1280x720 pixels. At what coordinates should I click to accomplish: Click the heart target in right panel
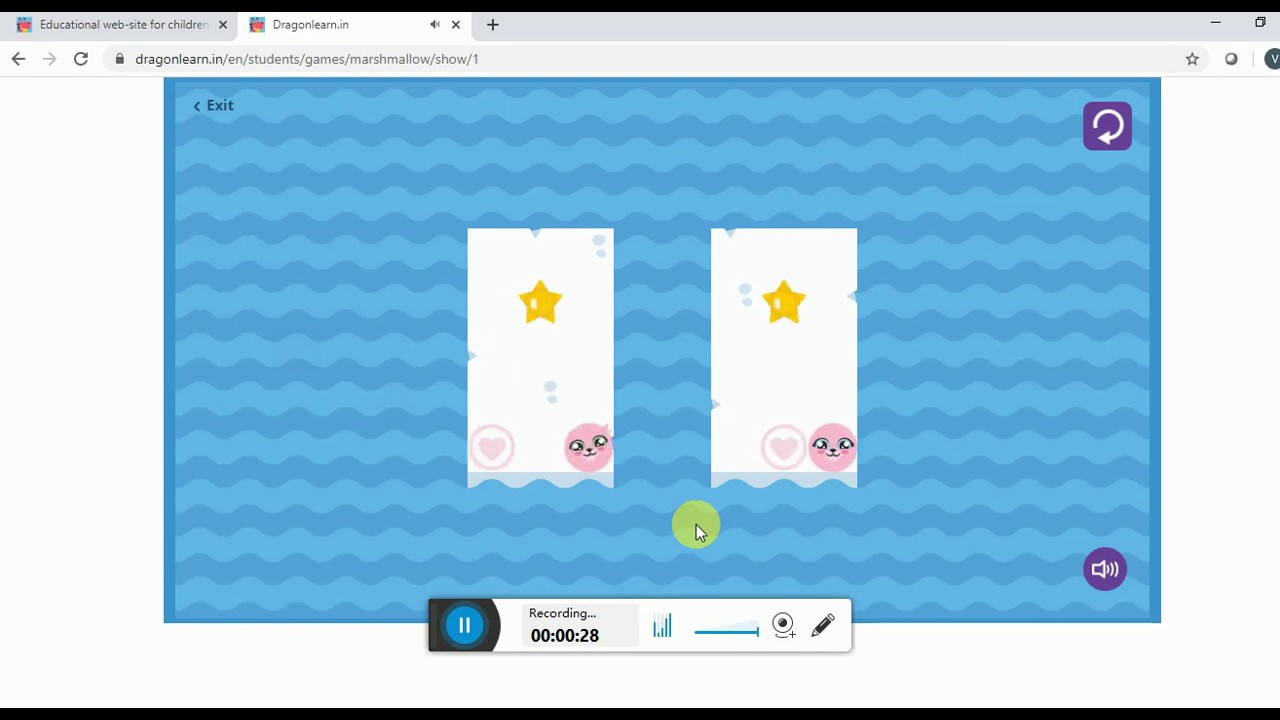783,447
